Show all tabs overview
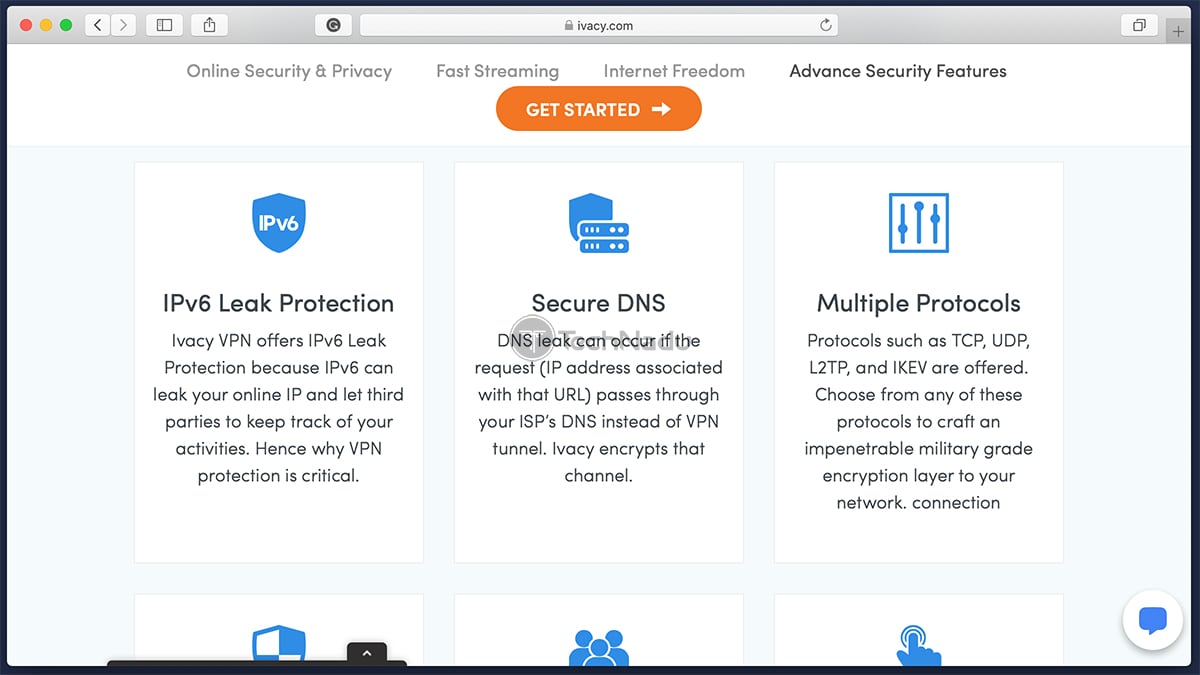 pyautogui.click(x=1138, y=25)
